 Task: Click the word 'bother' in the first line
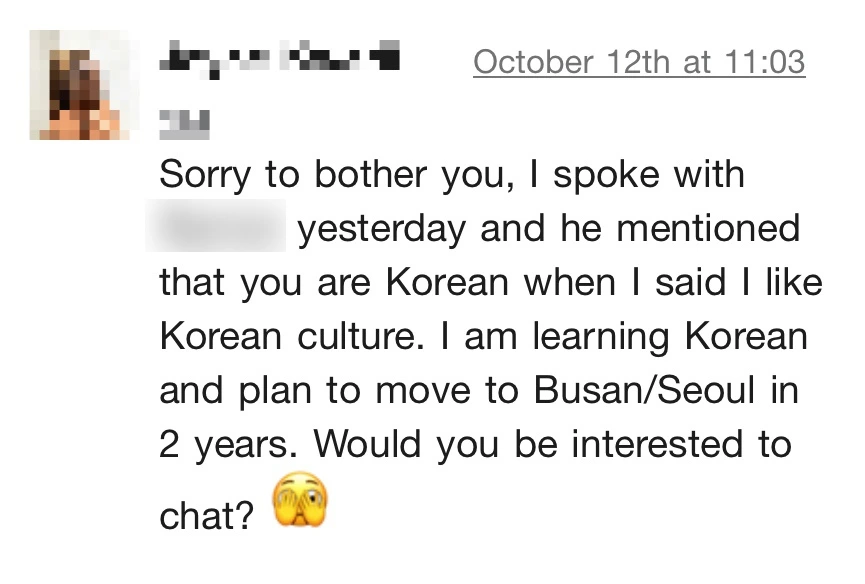coord(371,174)
